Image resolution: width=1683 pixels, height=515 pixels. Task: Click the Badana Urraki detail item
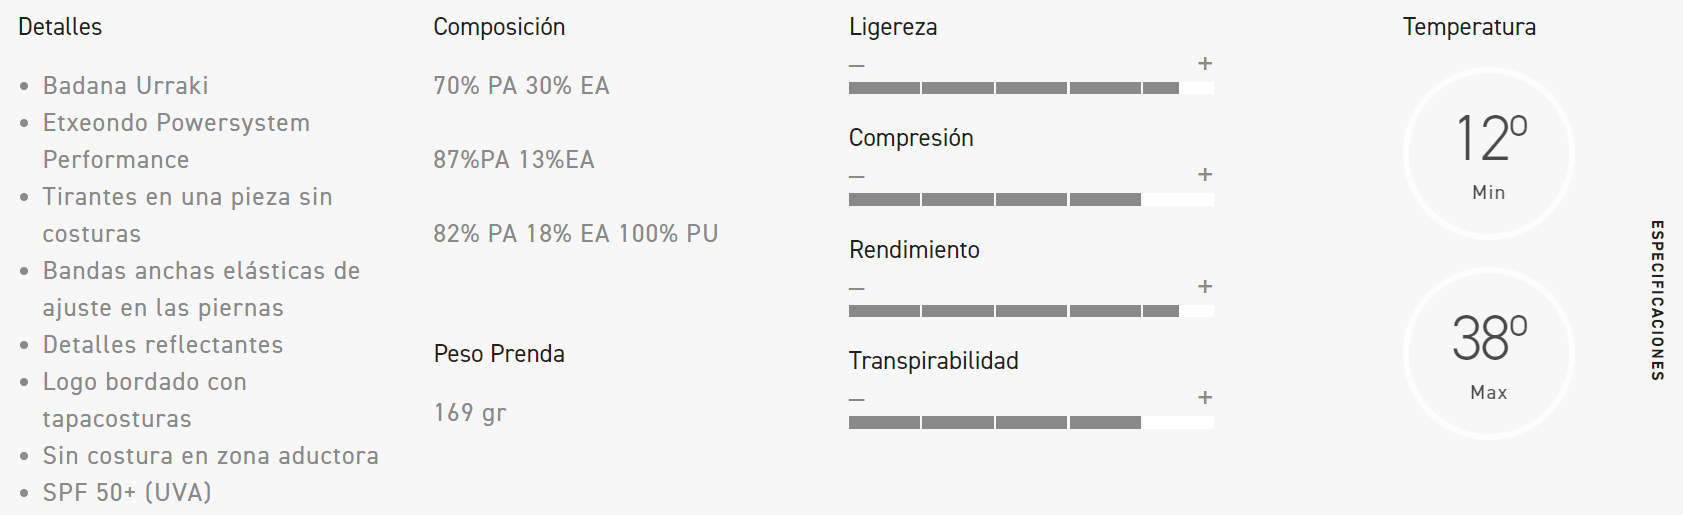(125, 86)
